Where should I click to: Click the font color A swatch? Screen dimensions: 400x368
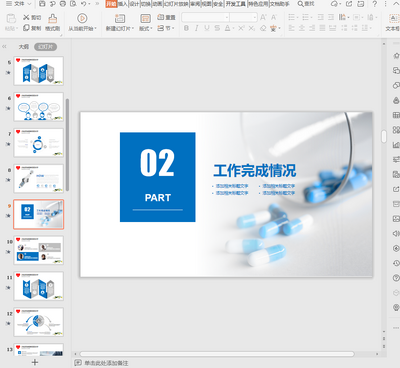click(x=227, y=28)
